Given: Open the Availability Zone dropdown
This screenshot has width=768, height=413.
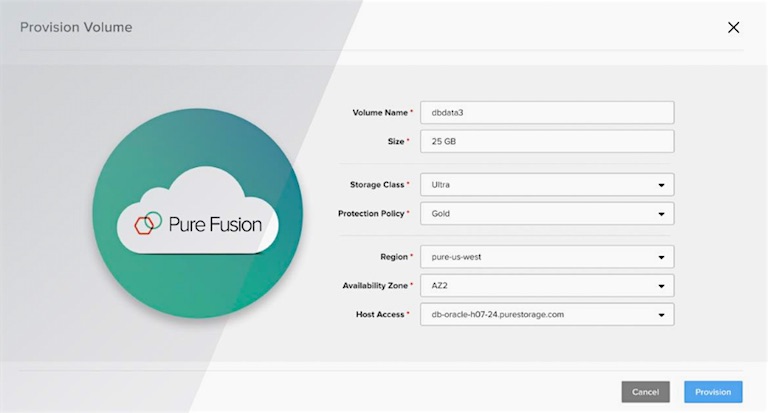Looking at the screenshot, I should tap(547, 286).
